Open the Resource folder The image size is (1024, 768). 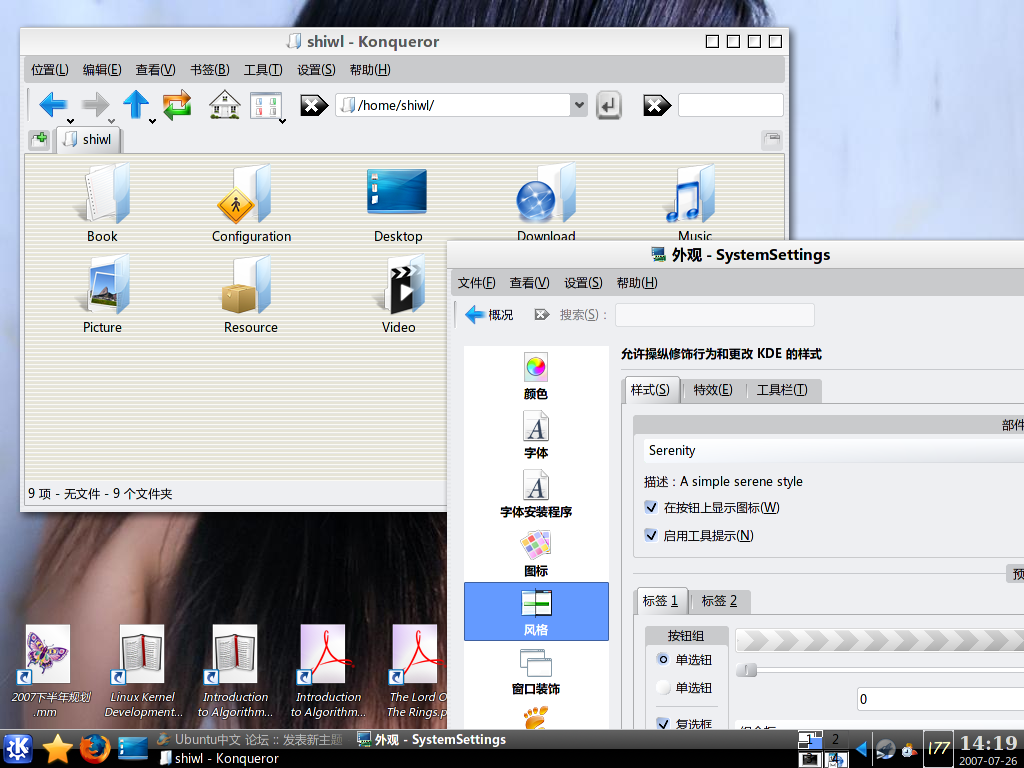pyautogui.click(x=251, y=295)
